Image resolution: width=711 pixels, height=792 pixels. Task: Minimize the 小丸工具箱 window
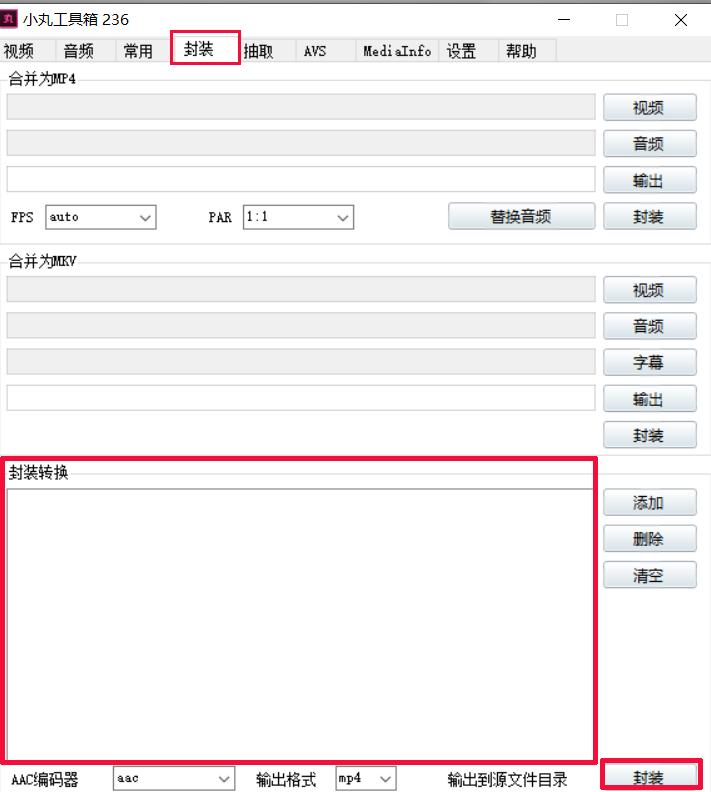point(564,20)
